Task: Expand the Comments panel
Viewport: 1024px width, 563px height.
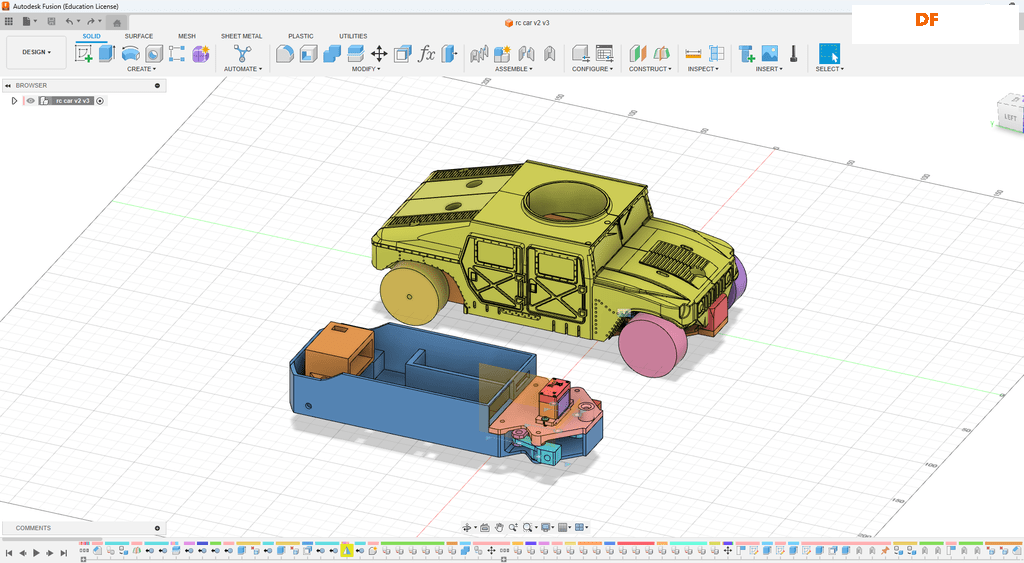Action: [157, 528]
